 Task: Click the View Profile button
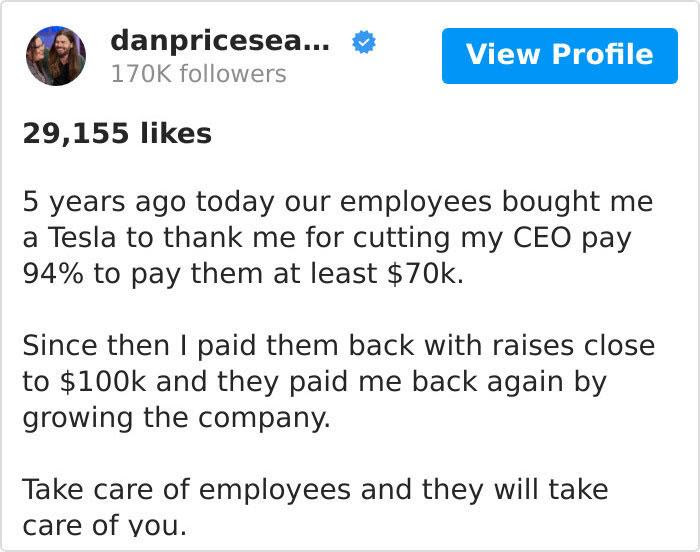[560, 56]
